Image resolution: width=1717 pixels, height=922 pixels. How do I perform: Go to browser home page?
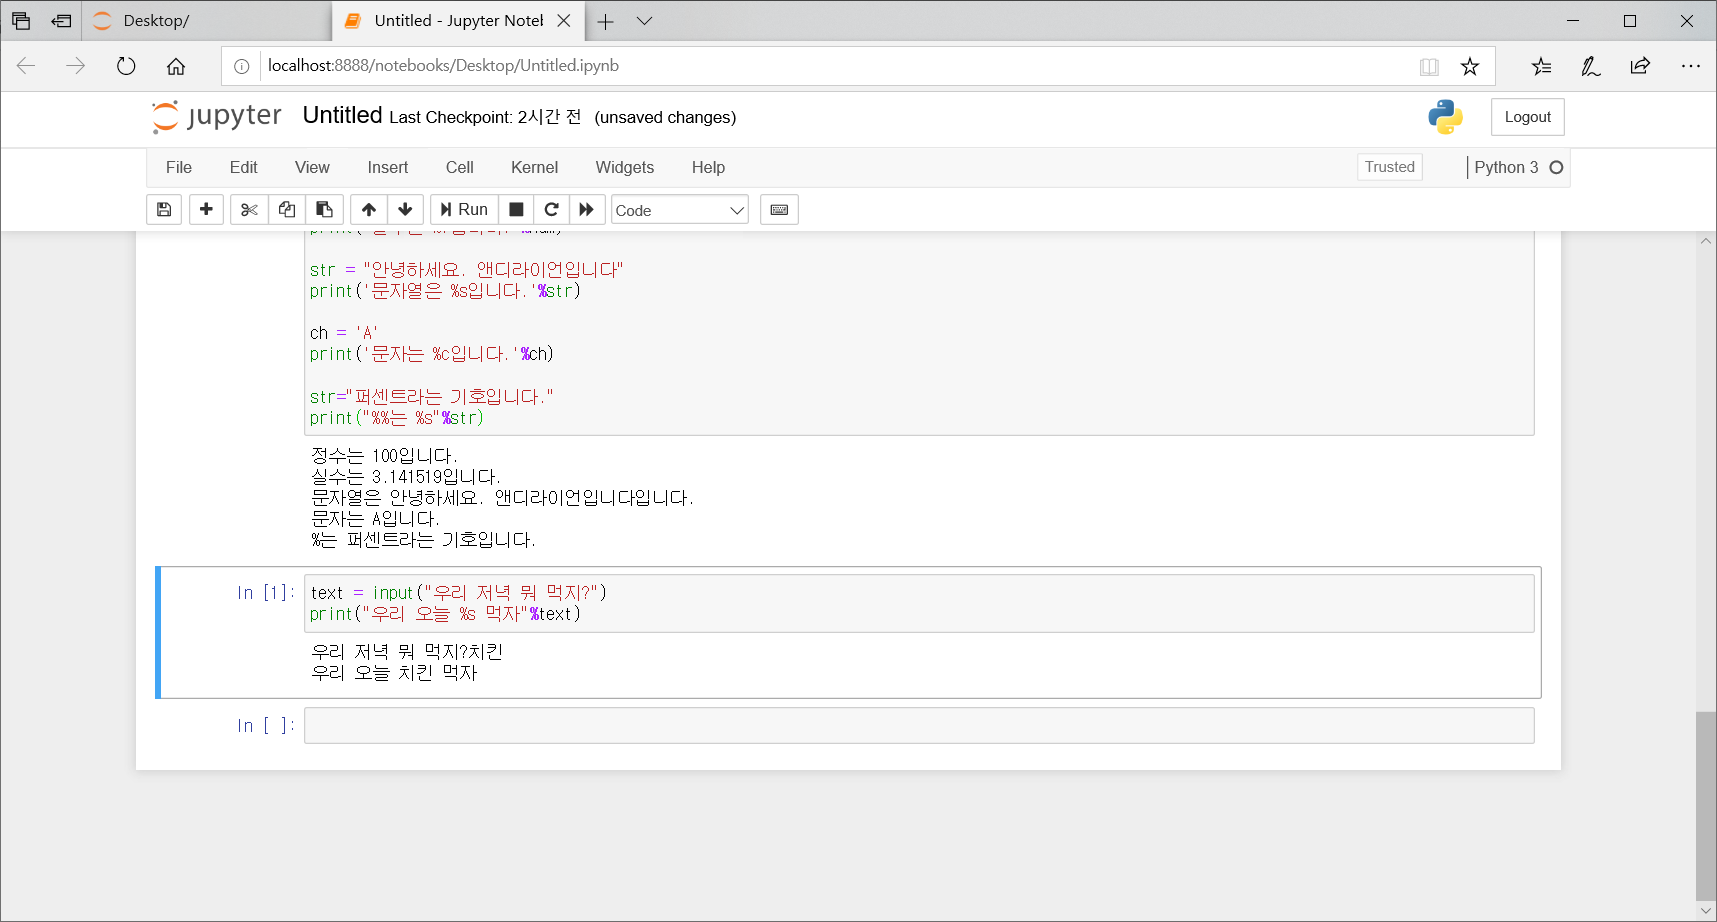(176, 66)
